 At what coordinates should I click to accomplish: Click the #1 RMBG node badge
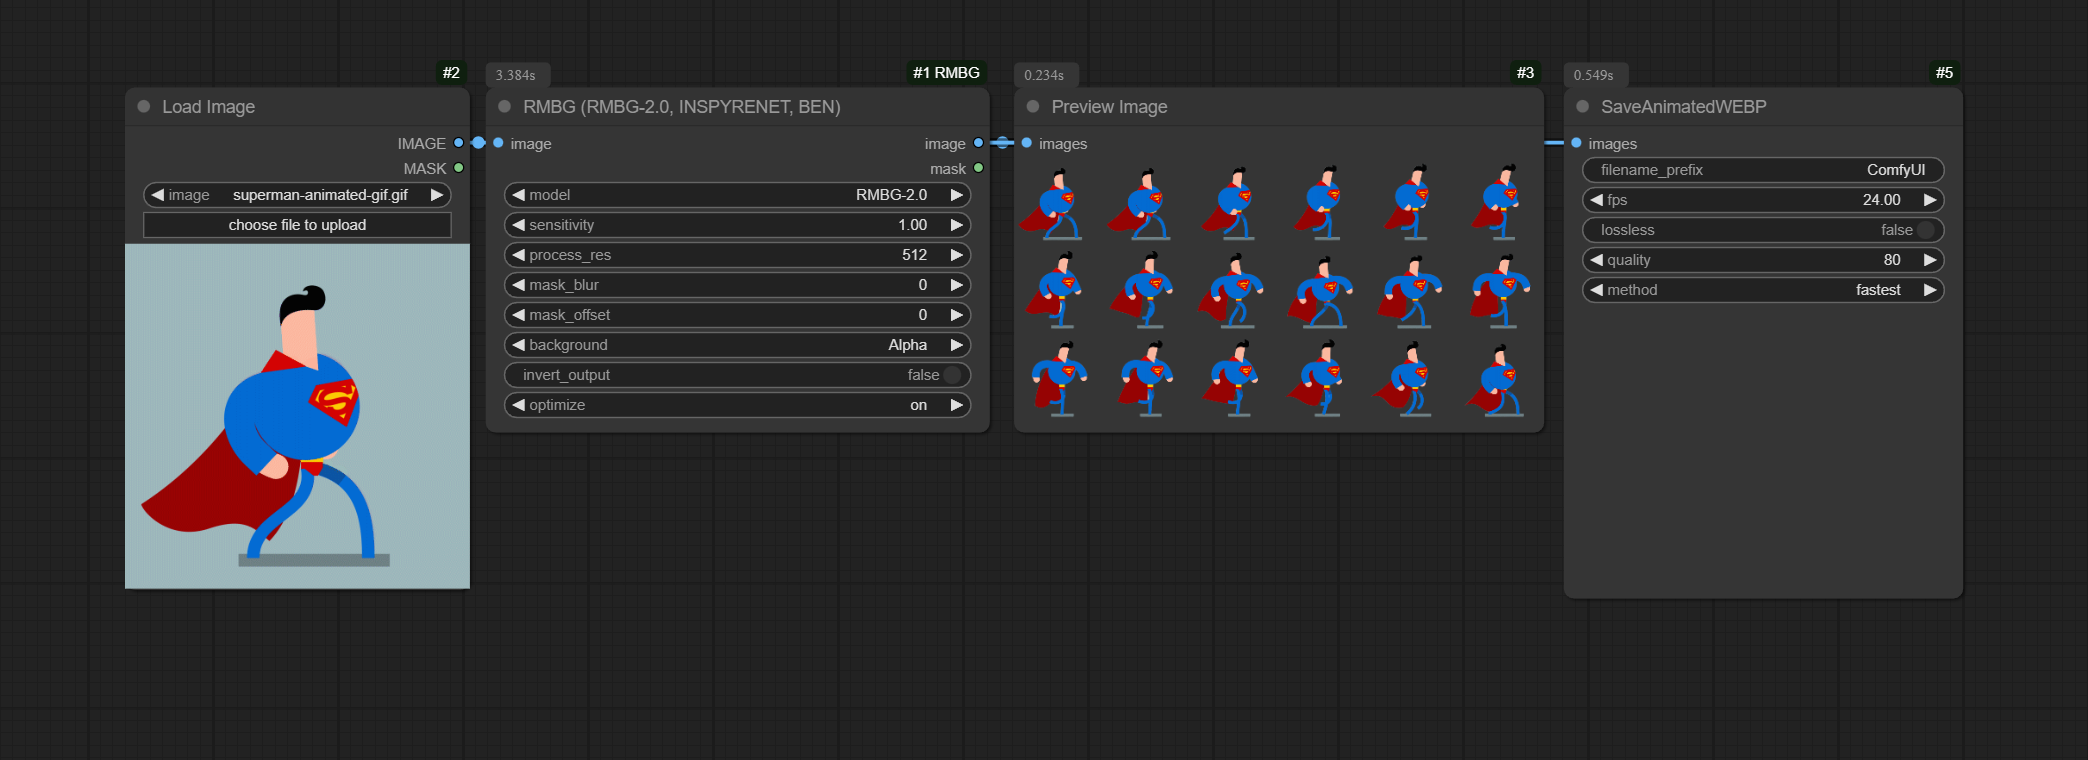click(x=946, y=73)
